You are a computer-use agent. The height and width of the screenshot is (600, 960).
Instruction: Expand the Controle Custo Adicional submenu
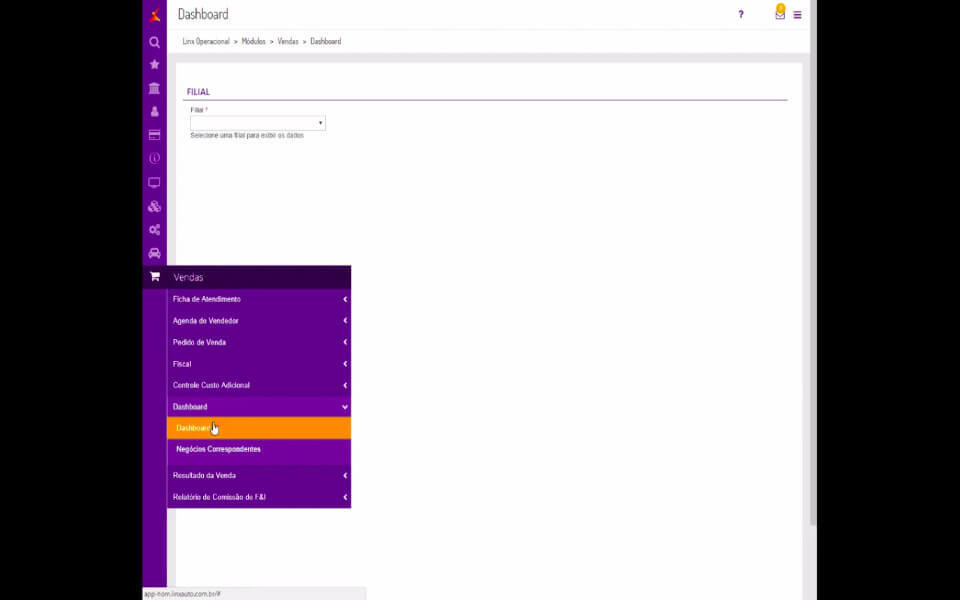[x=259, y=385]
